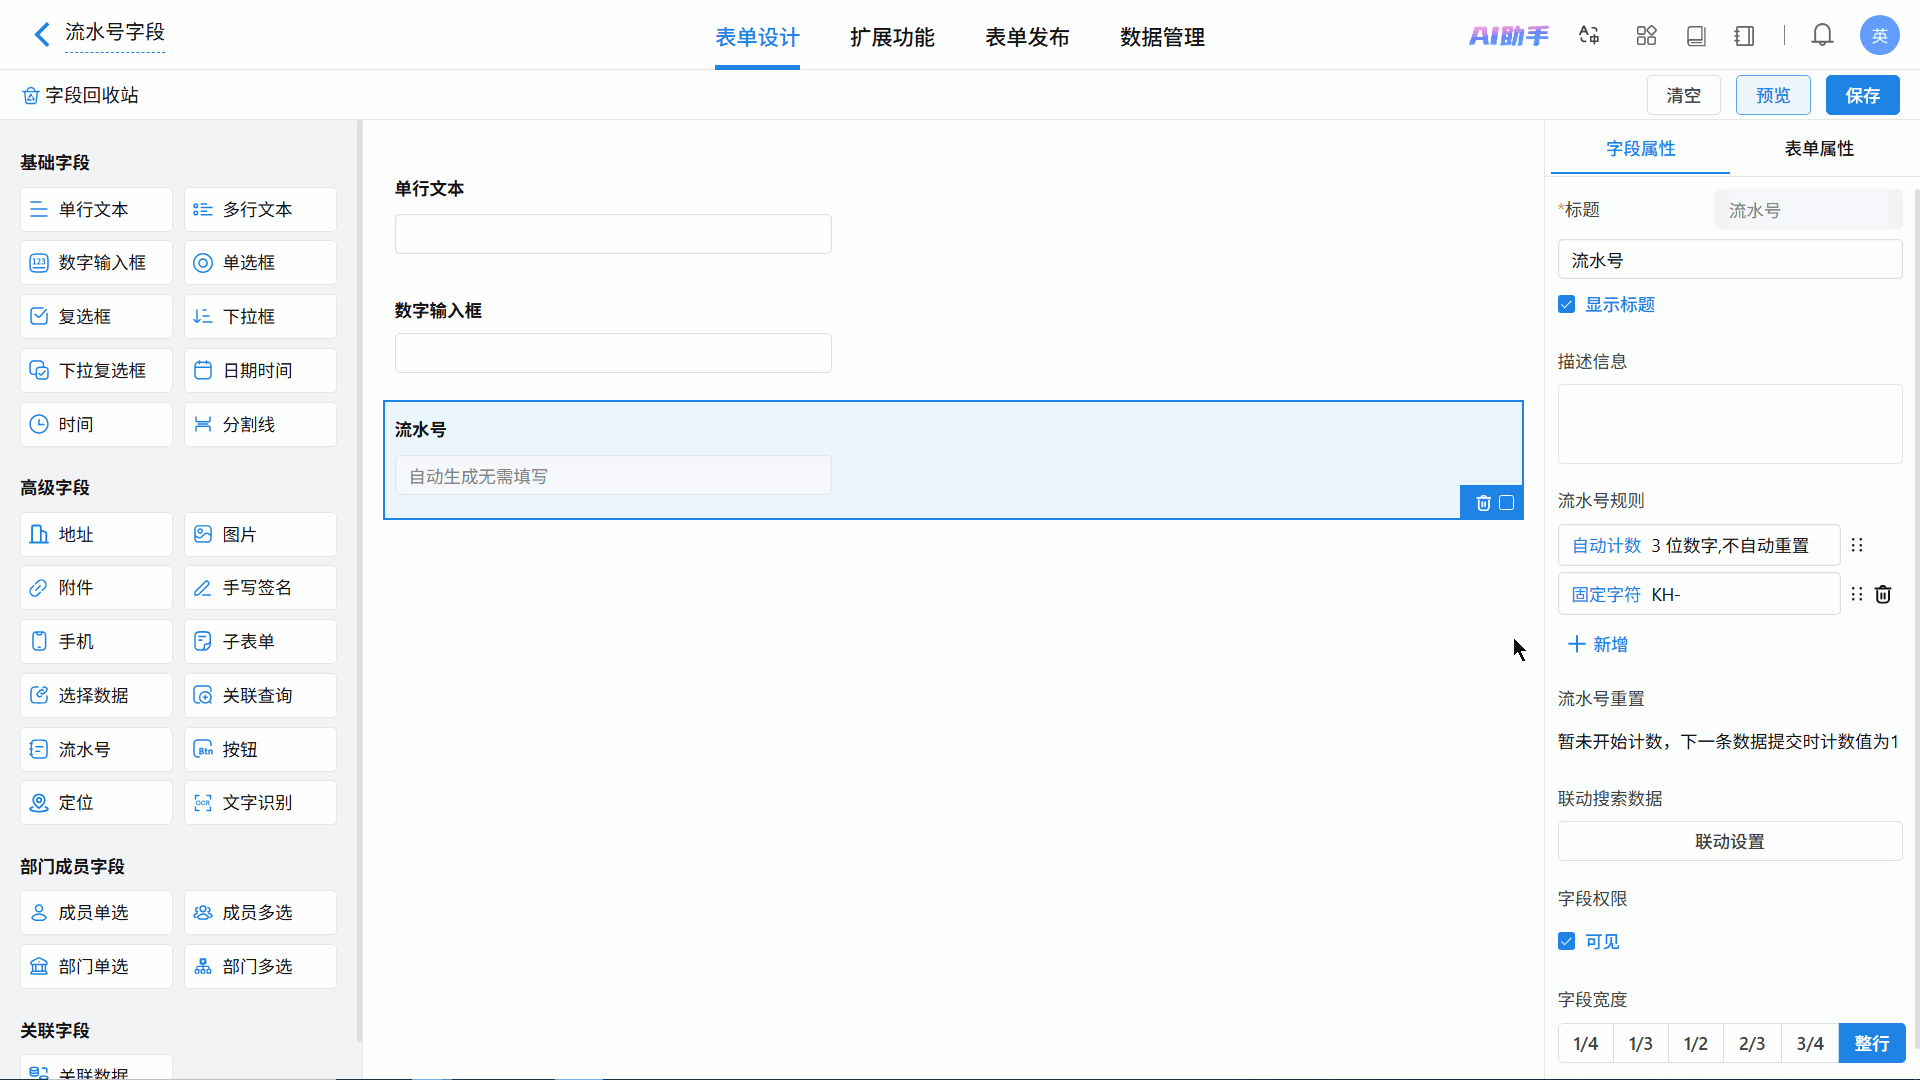Screen dimensions: 1920x1080
Task: Toggle the 显示标题 checkbox
Action: (x=1567, y=304)
